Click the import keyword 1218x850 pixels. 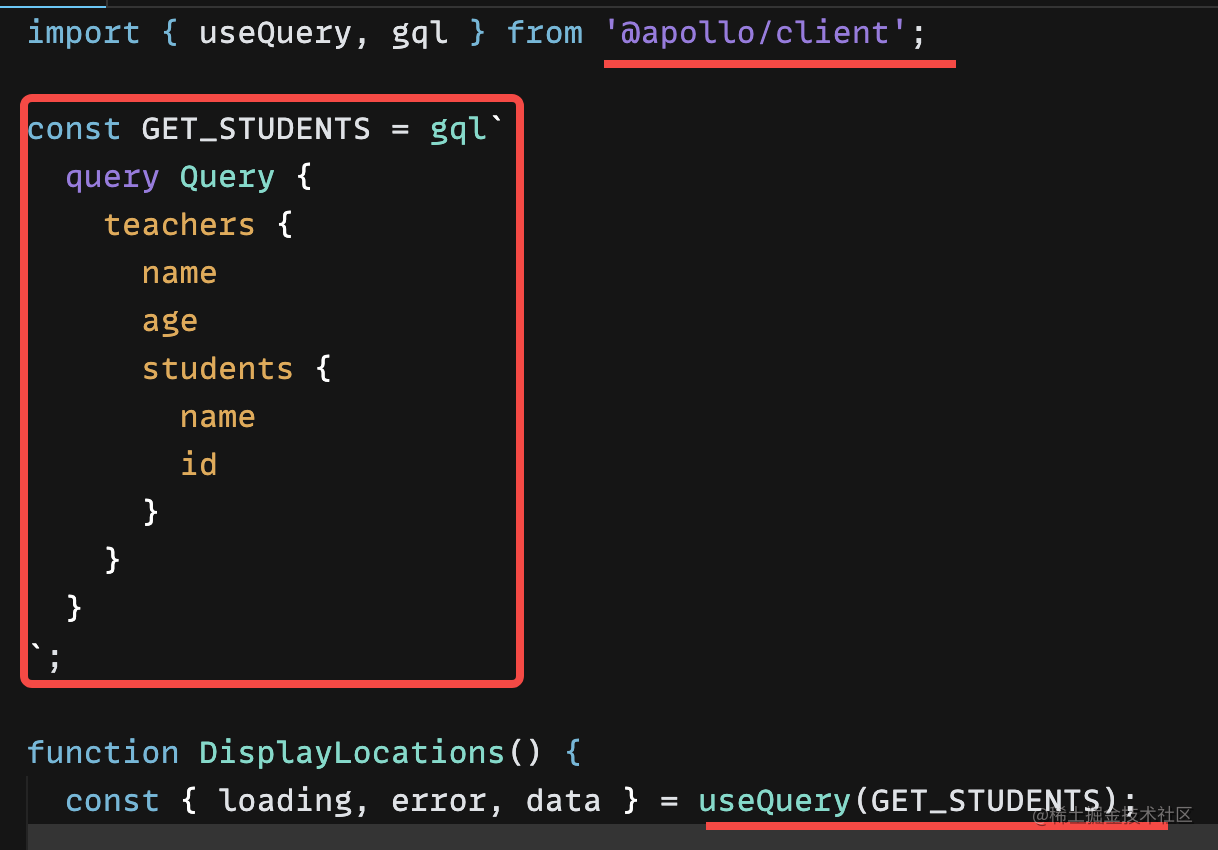tap(83, 33)
